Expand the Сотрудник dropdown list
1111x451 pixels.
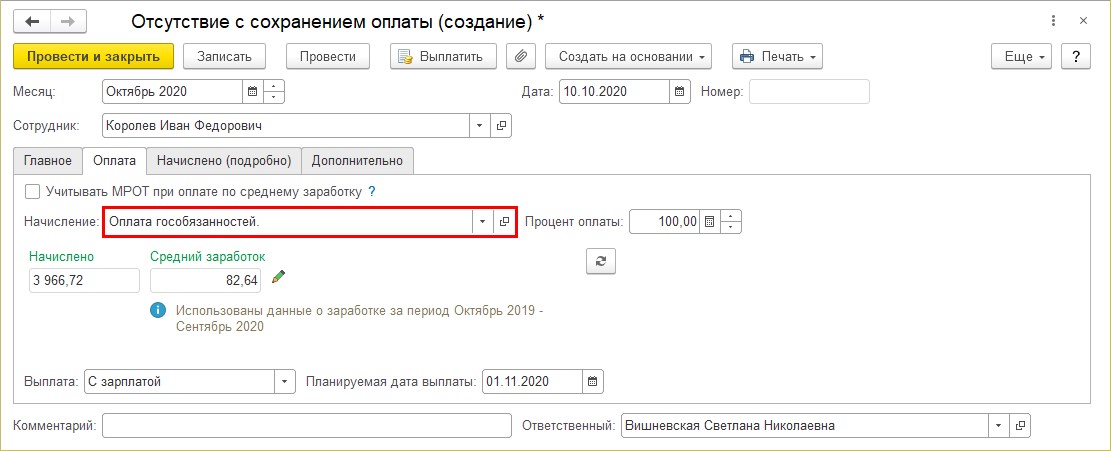click(480, 126)
